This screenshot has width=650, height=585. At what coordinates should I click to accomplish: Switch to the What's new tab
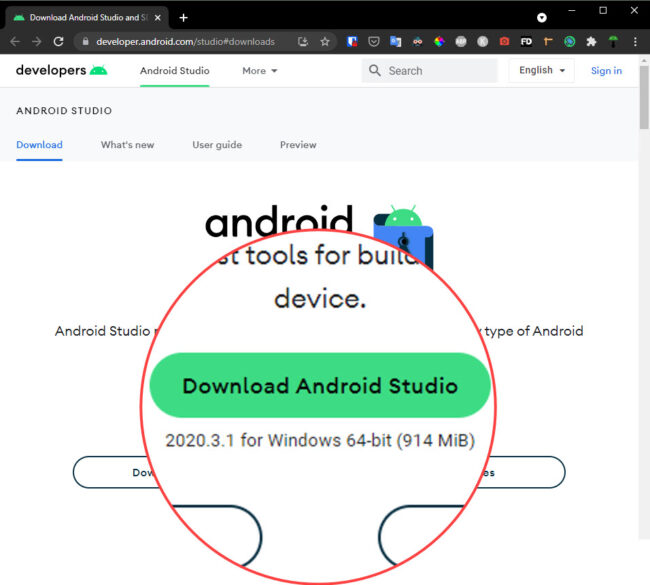tap(127, 145)
